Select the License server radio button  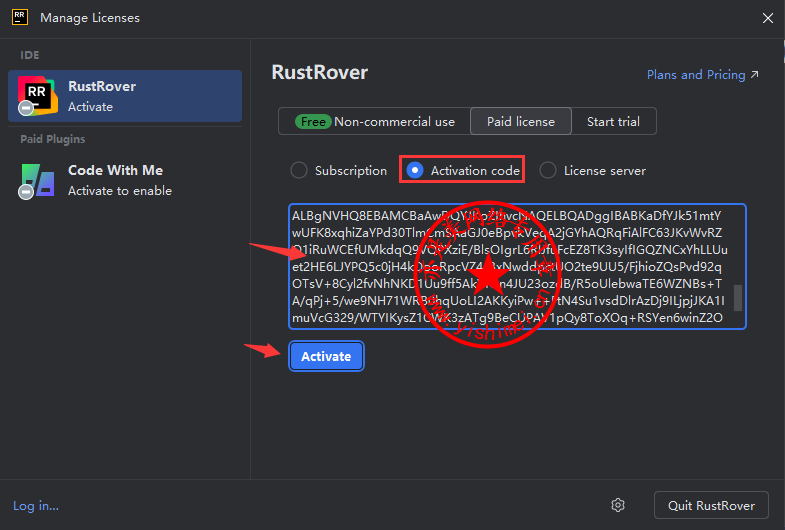coord(548,170)
